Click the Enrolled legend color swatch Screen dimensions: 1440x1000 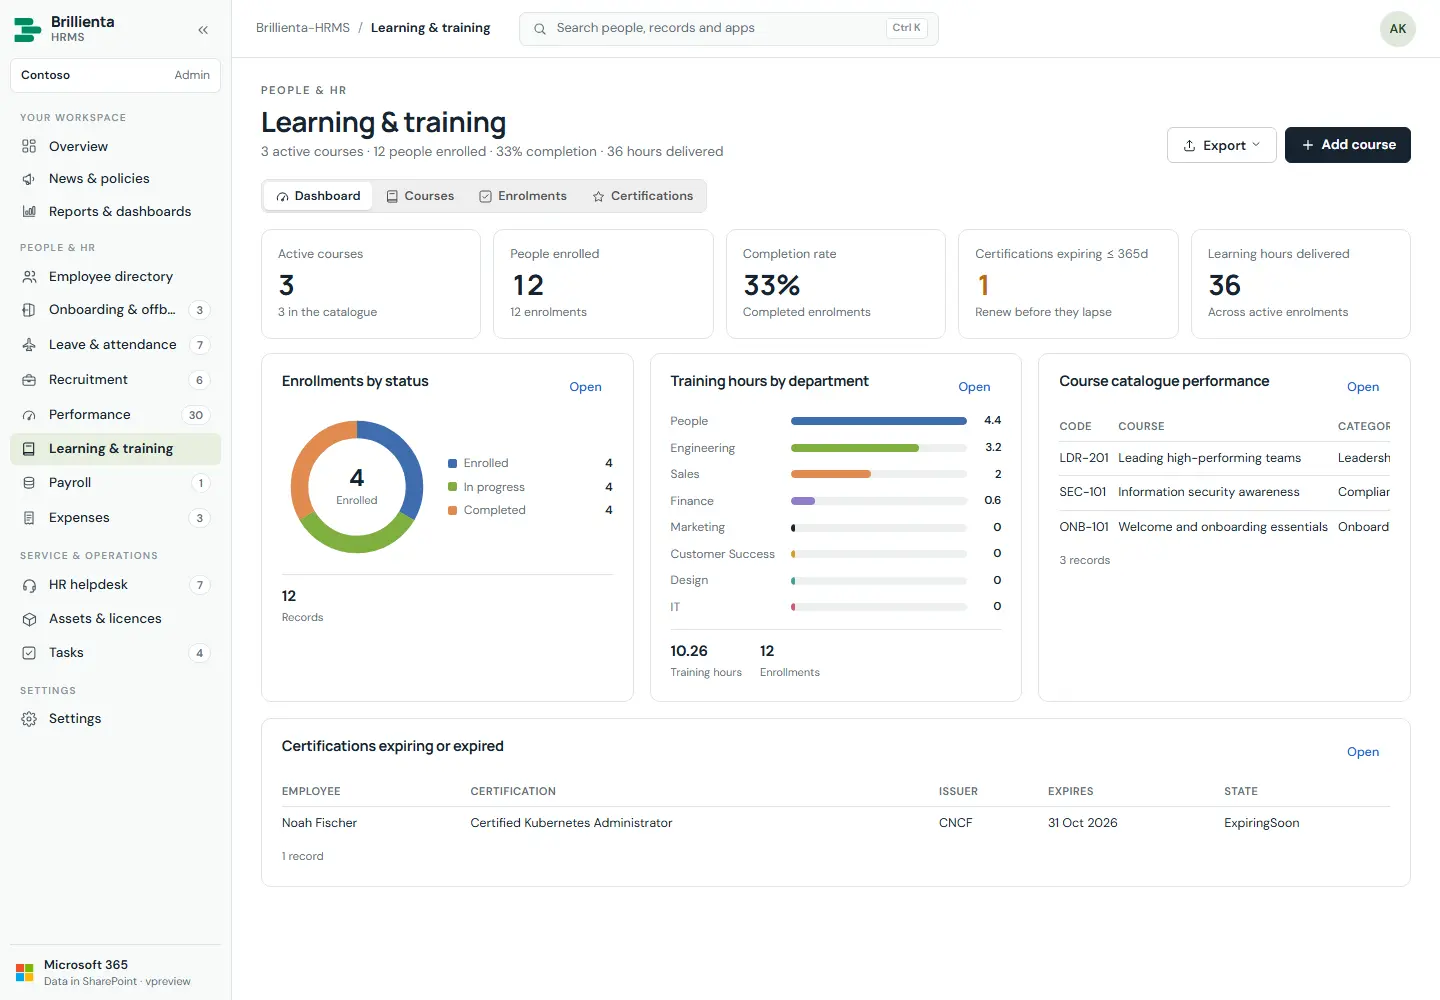pyautogui.click(x=453, y=464)
